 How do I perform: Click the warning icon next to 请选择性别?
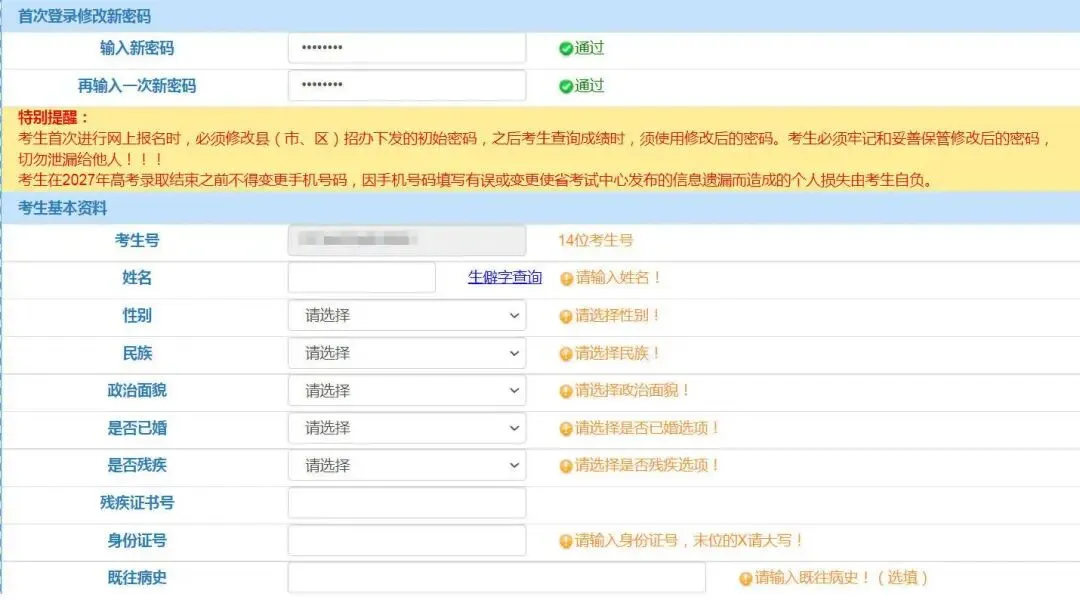tap(566, 316)
